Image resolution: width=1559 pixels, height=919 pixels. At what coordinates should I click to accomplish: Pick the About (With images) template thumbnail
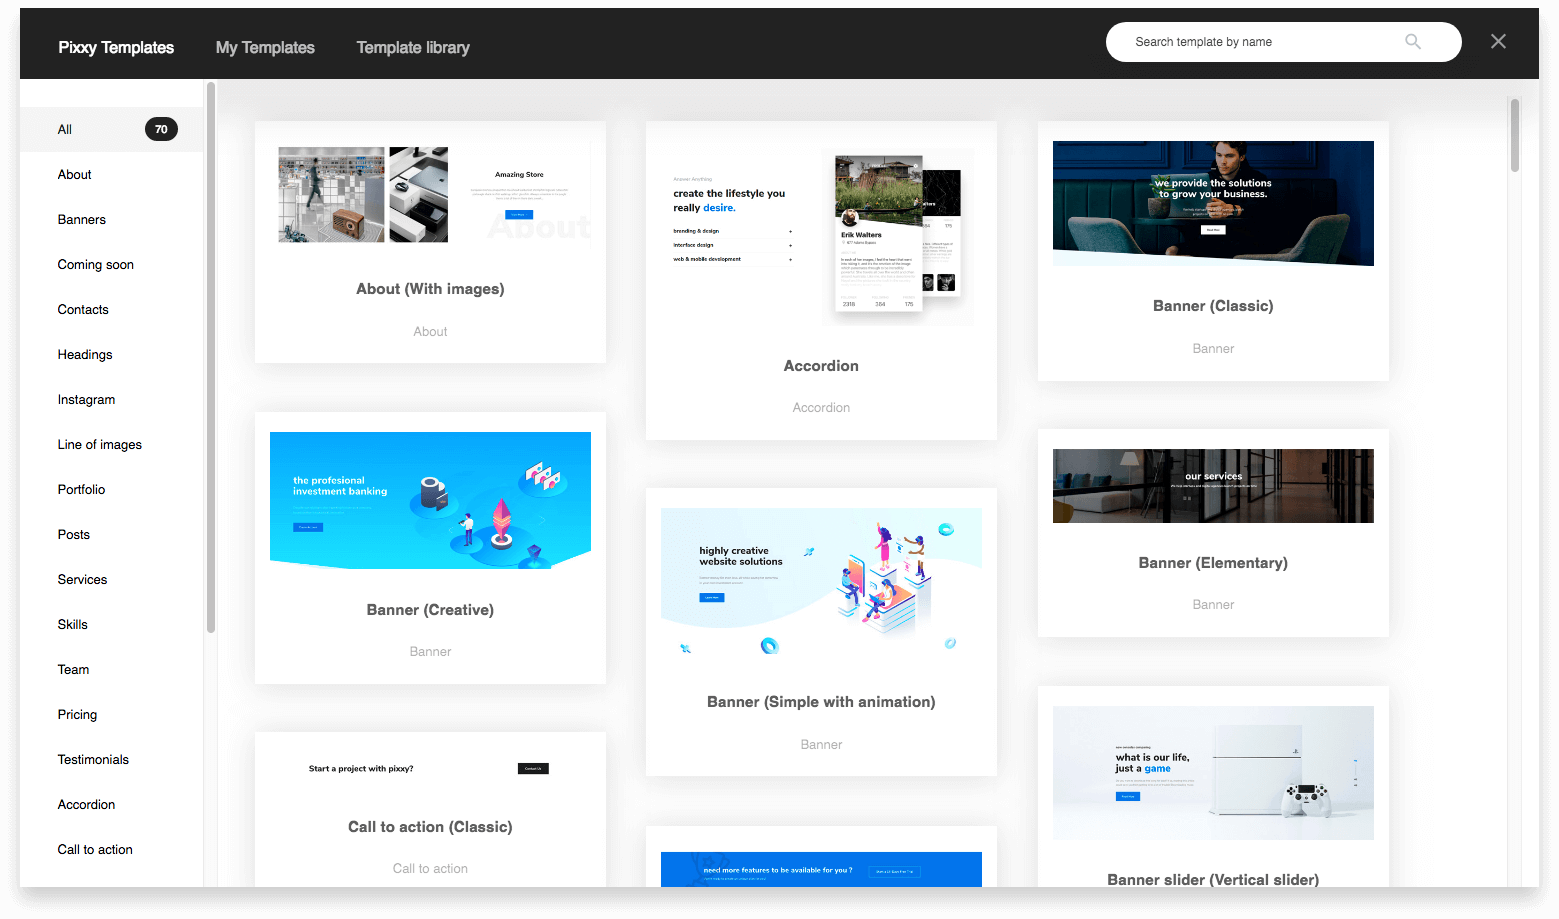(x=431, y=195)
